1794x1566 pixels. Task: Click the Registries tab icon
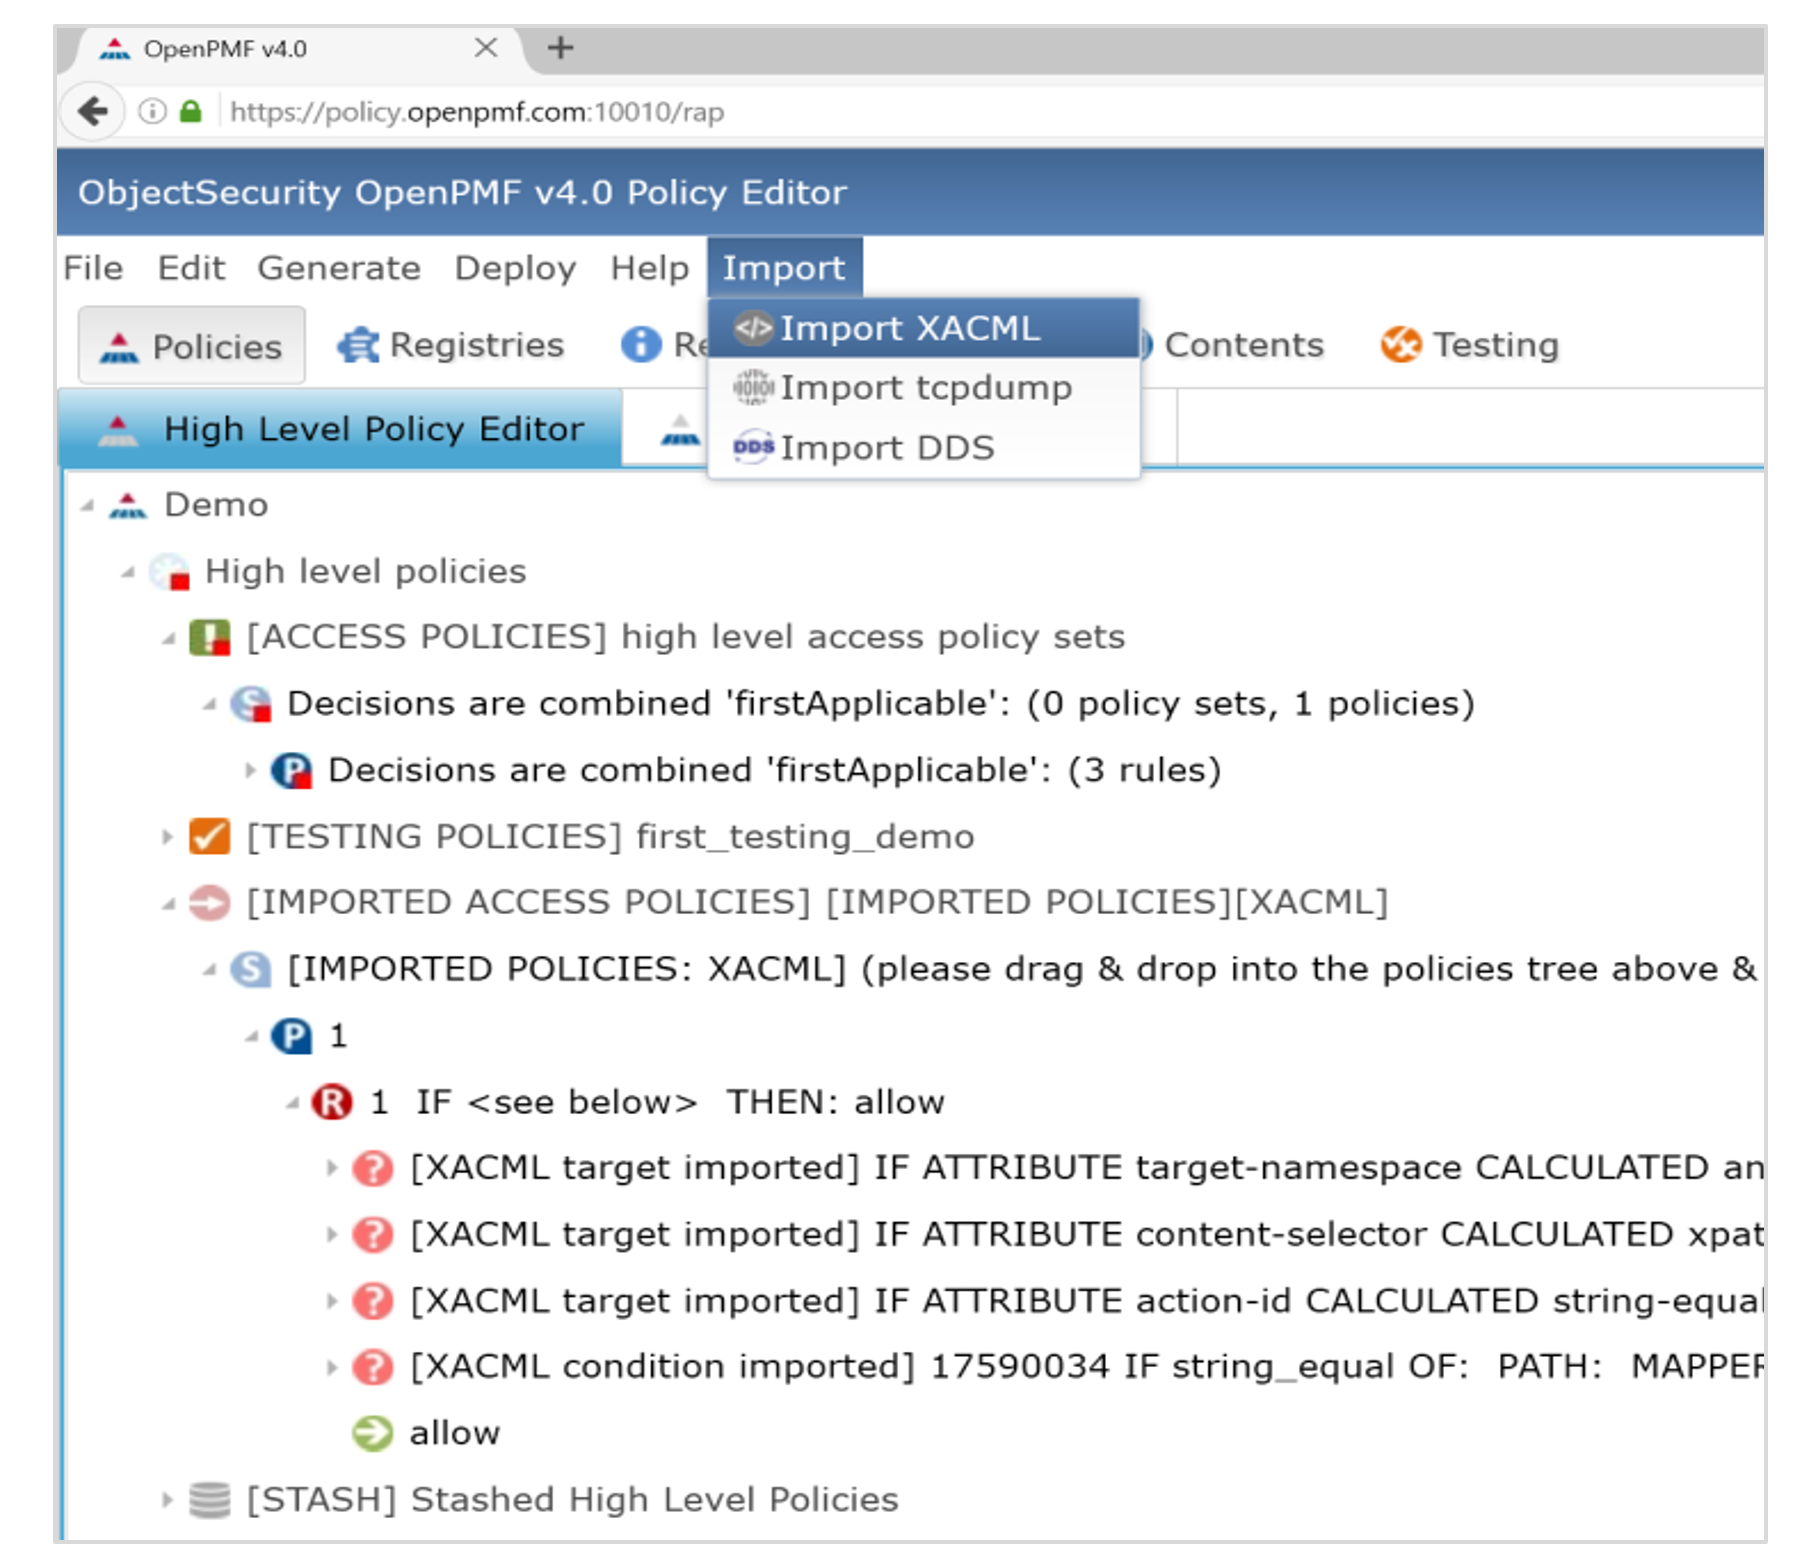tap(358, 346)
